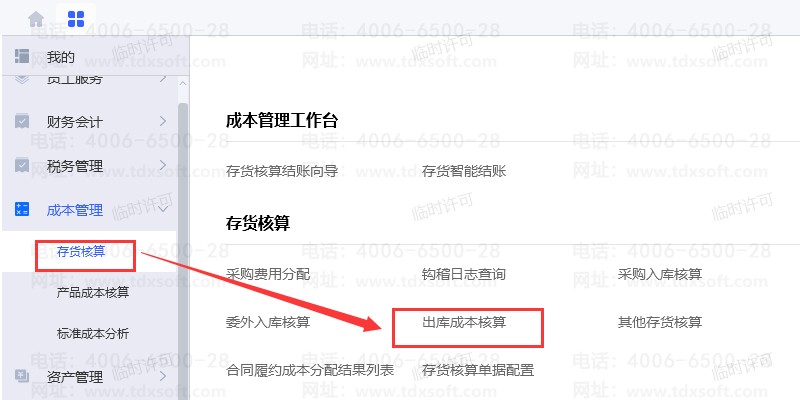Click the 员工服务 layers icon
Screen dimensions: 800x400
pyautogui.click(x=22, y=80)
